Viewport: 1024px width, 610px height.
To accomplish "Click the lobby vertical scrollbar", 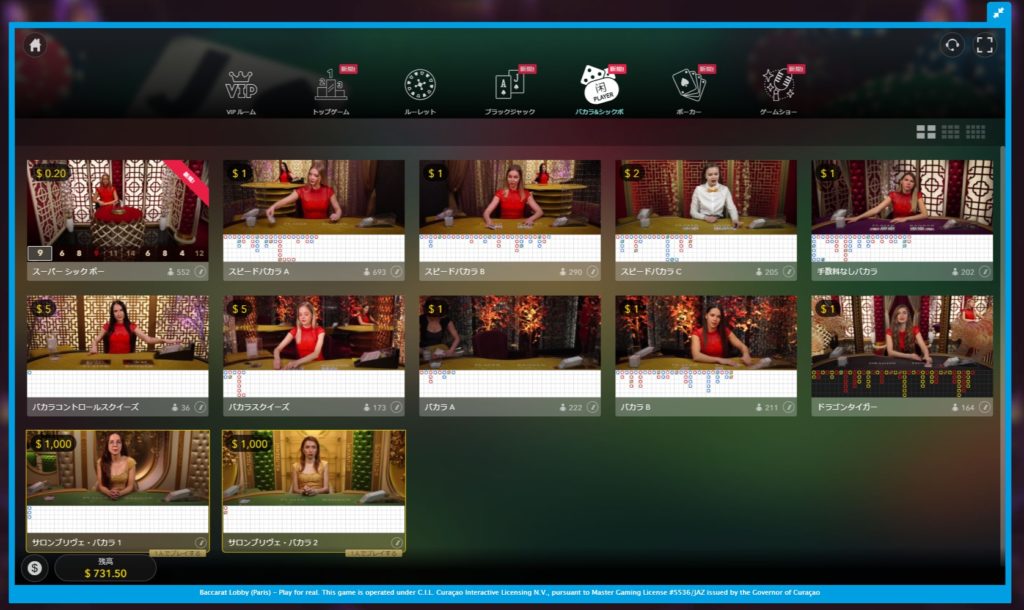I will [1002, 300].
